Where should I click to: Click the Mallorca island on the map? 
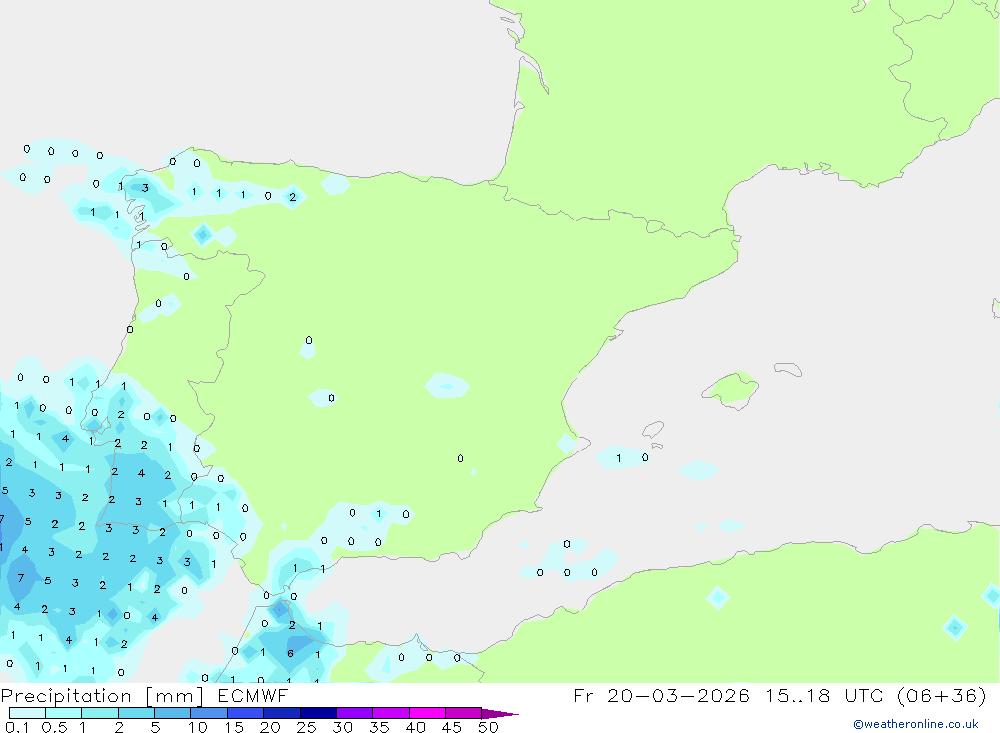pos(731,389)
